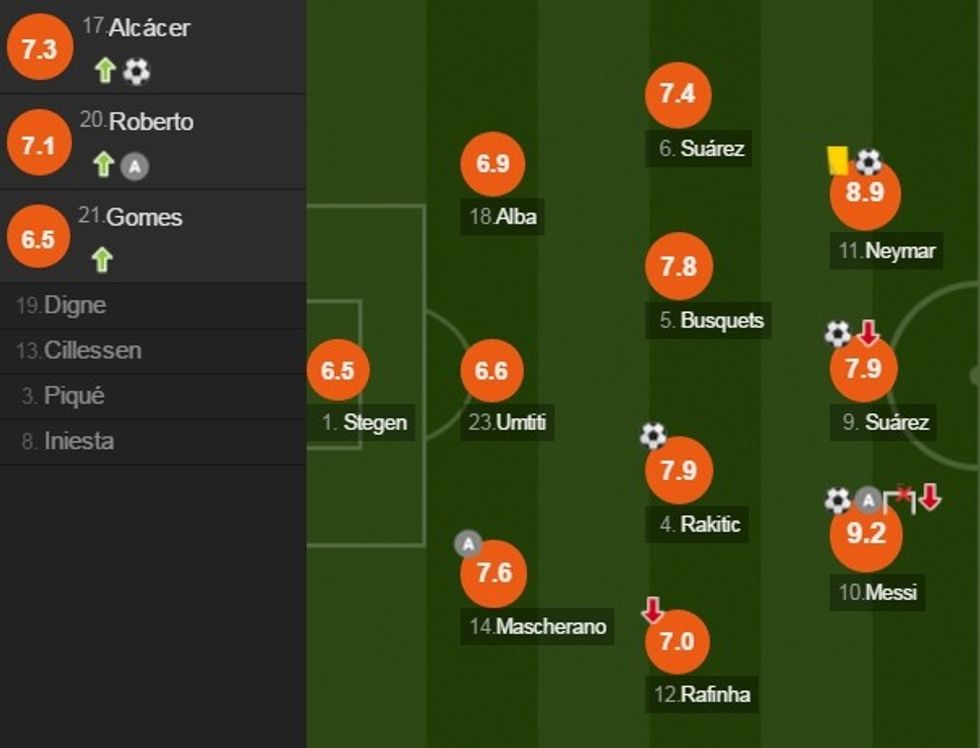Click the goal icon above Neymar's rating
980x748 pixels.
868,162
